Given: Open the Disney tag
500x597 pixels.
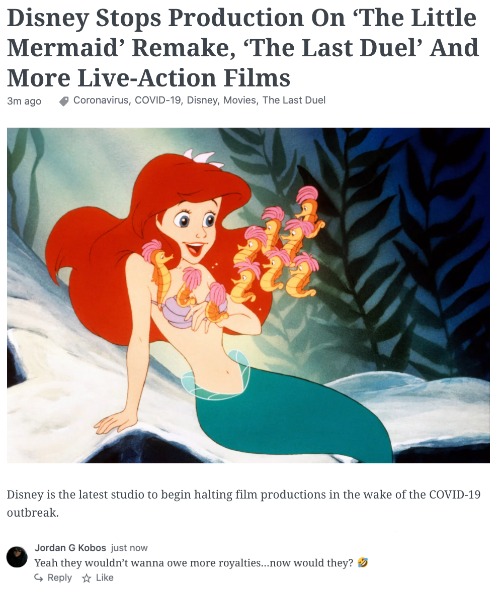Looking at the screenshot, I should (x=203, y=100).
